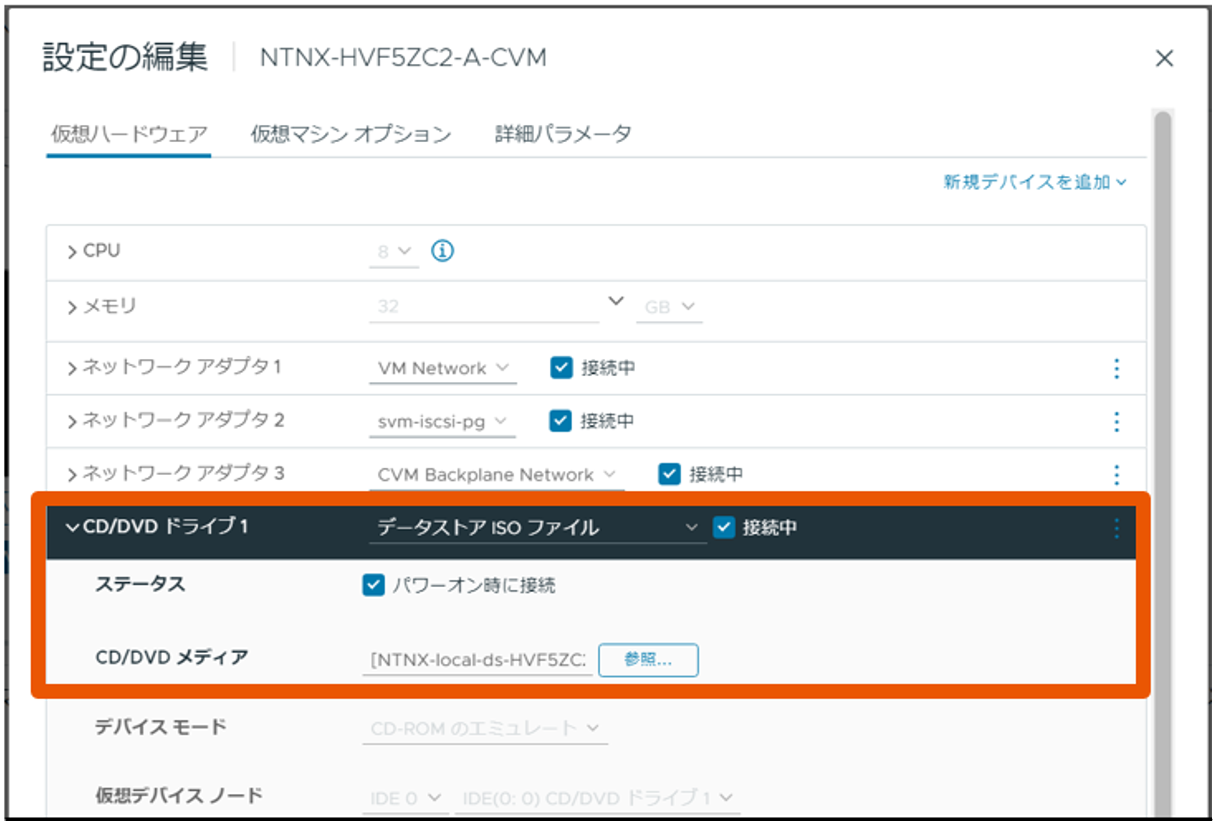Switch to 仮想マシン オプション tab
Screen dimensions: 1213x821
[351, 134]
